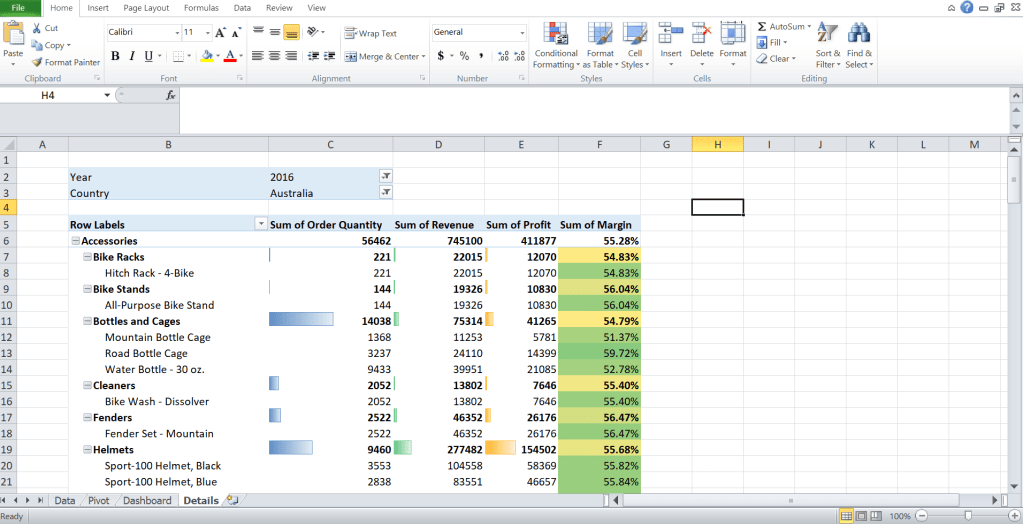Collapse the Accessories row group
The image size is (1023, 524).
75,241
